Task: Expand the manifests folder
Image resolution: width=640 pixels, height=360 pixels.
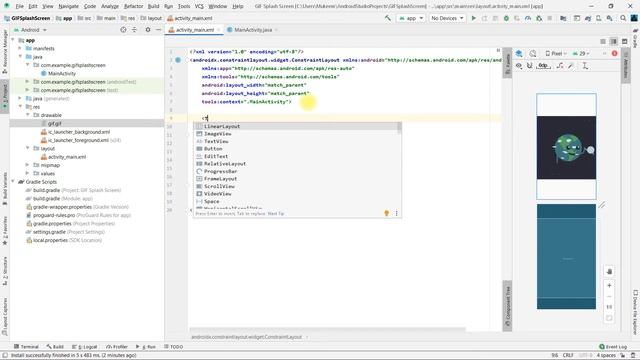Action: (20, 49)
